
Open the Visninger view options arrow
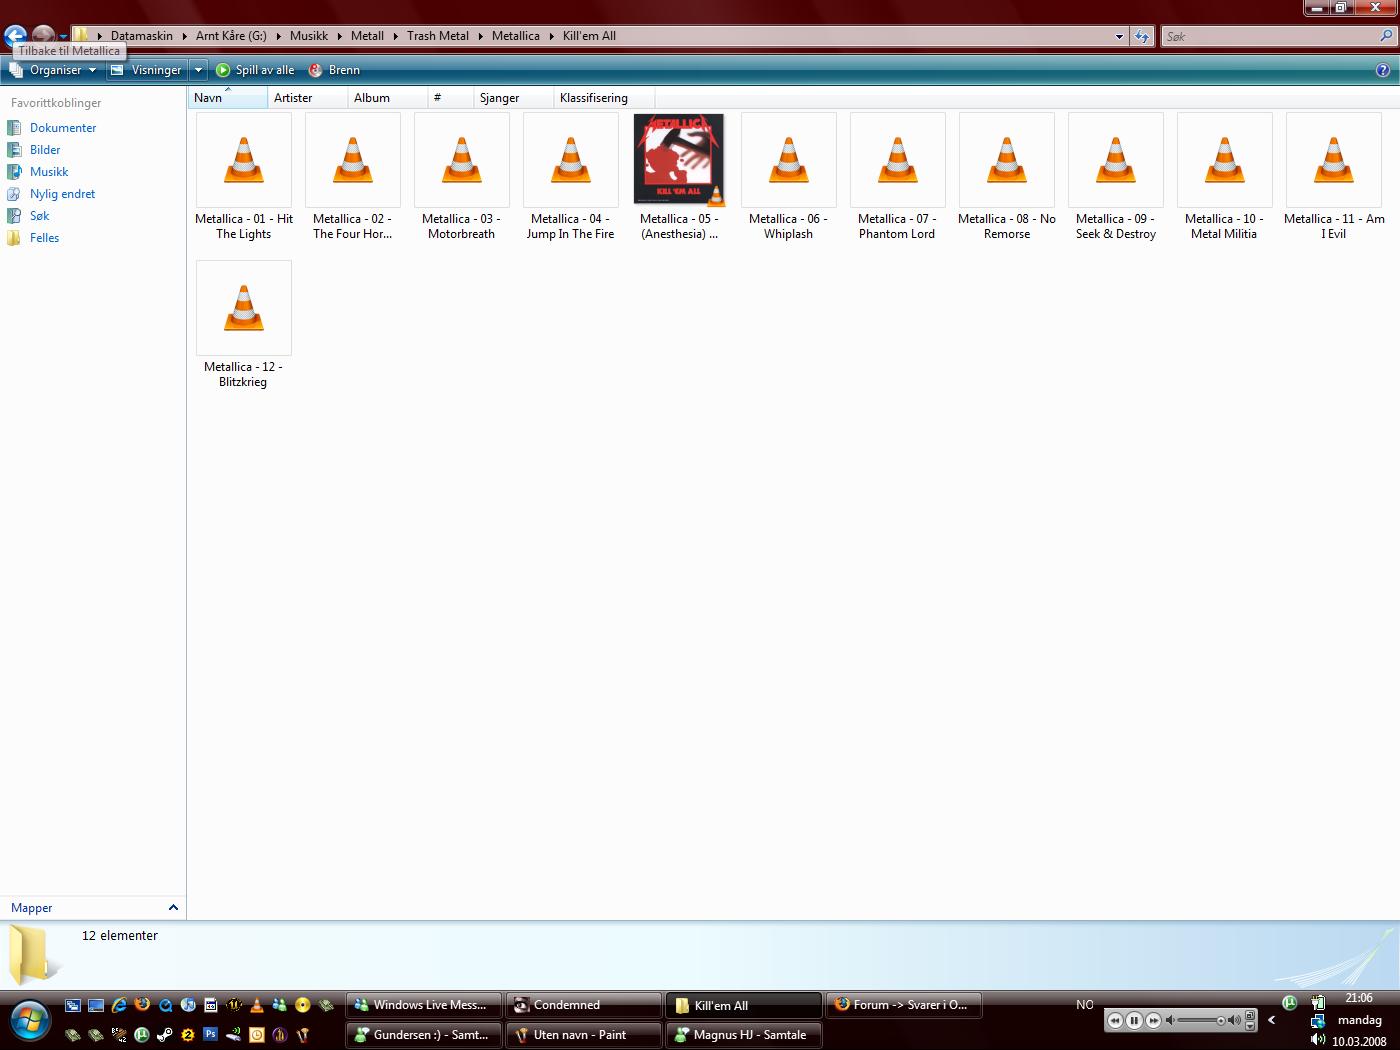tap(198, 70)
